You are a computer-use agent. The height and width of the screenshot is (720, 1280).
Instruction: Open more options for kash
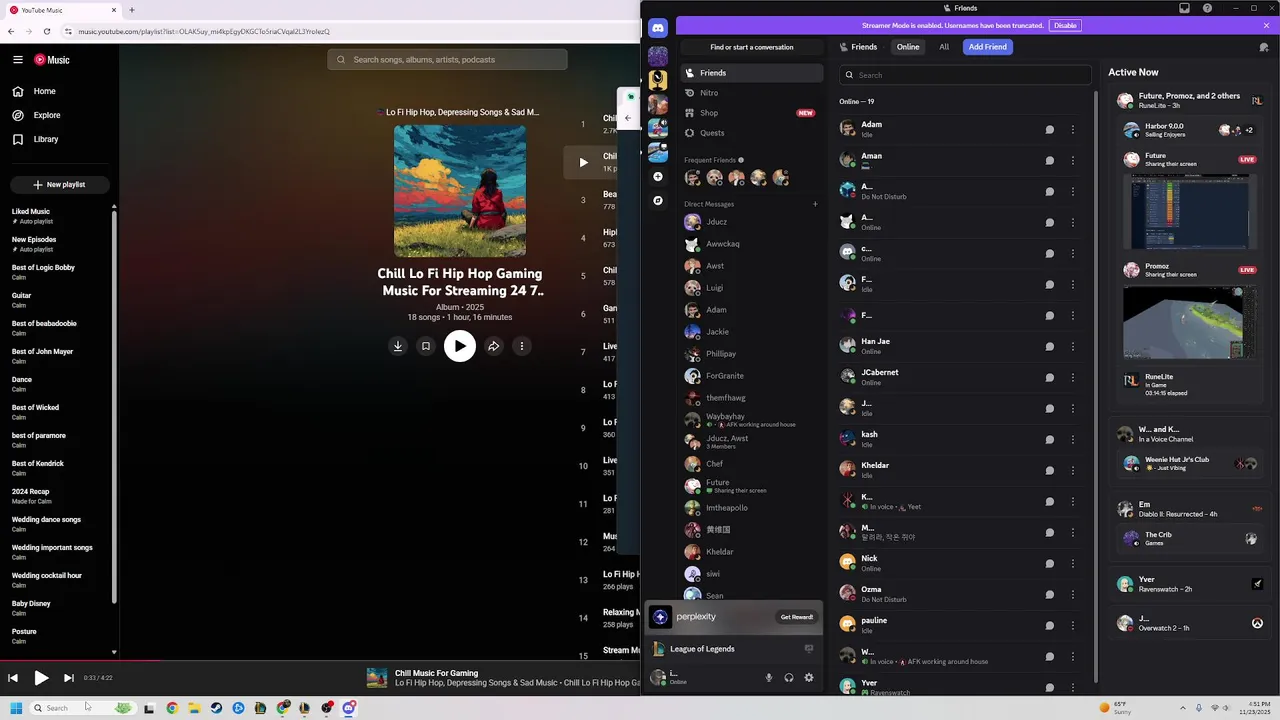(1073, 439)
